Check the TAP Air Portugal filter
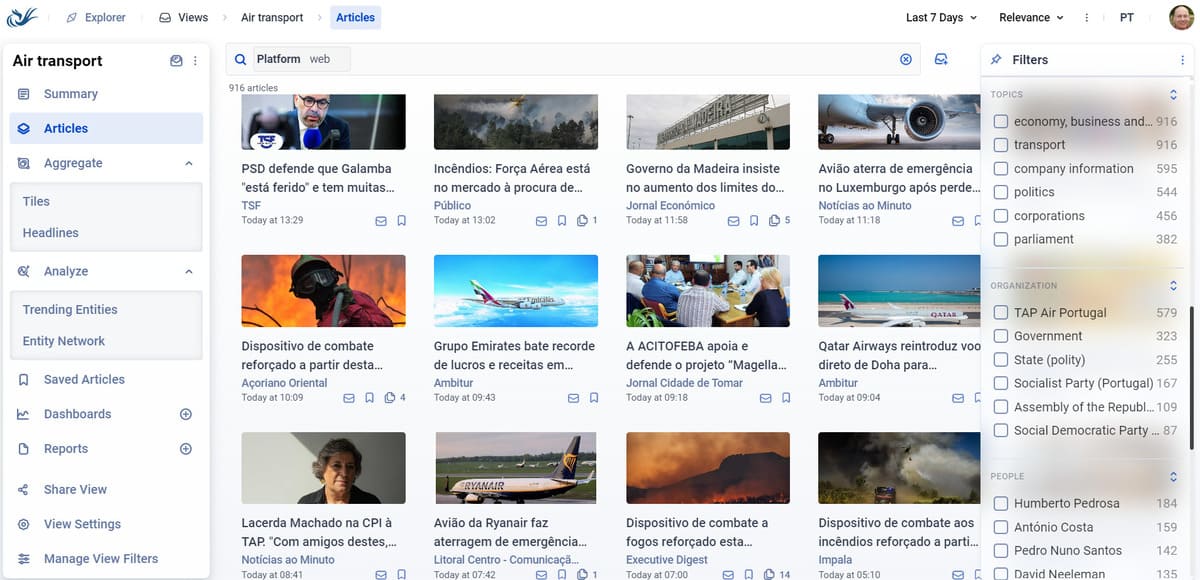Image resolution: width=1200 pixels, height=580 pixels. (x=1000, y=313)
